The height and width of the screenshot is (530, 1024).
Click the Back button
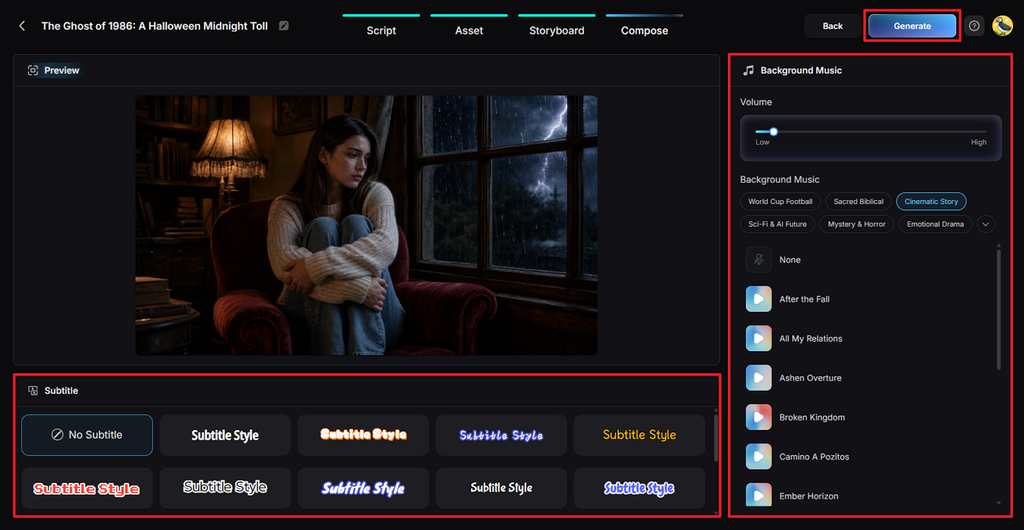832,26
